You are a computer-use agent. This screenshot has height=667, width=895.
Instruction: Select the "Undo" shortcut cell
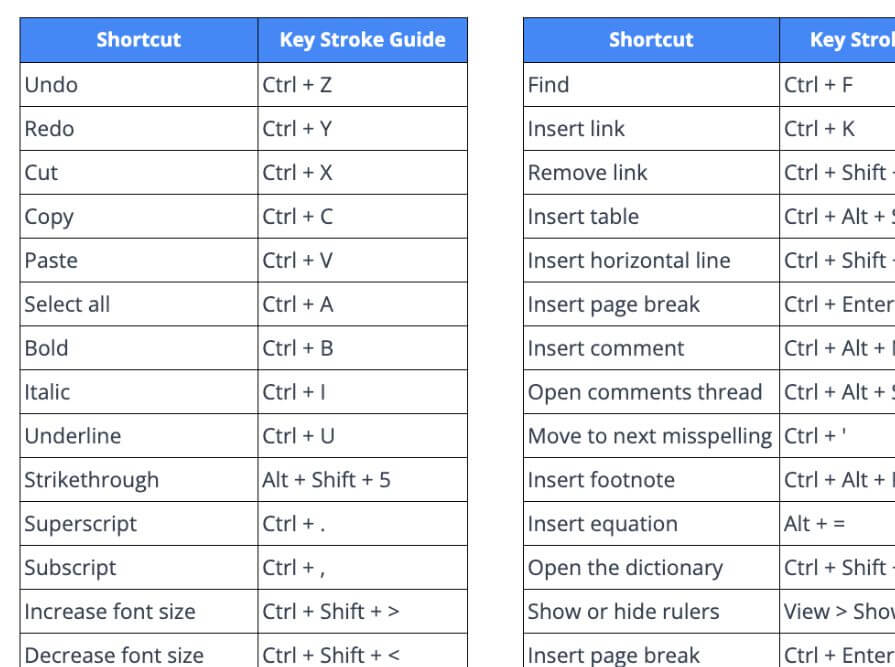(138, 85)
